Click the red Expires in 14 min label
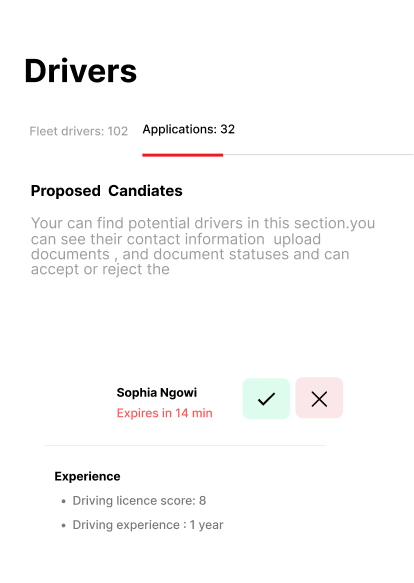 click(164, 413)
